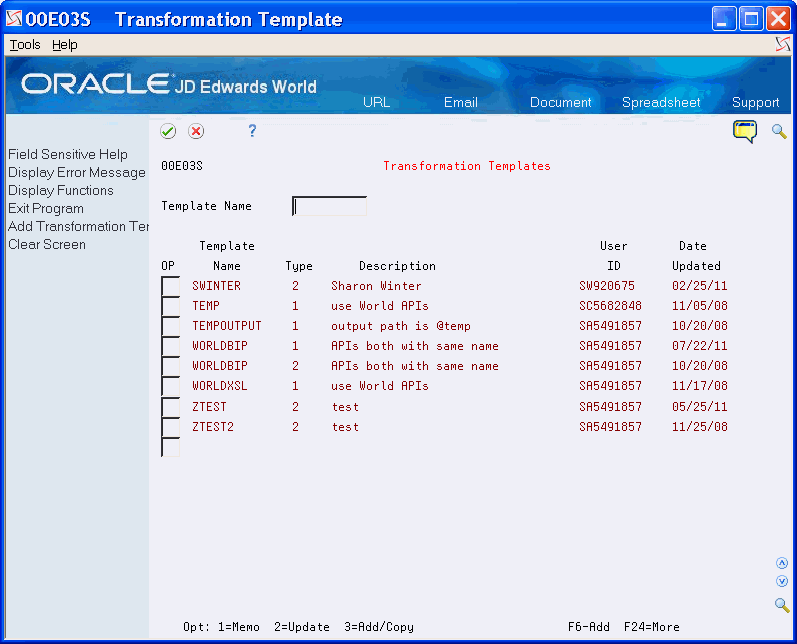
Task: Click Clear Screen in the sidebar
Action: (x=47, y=244)
